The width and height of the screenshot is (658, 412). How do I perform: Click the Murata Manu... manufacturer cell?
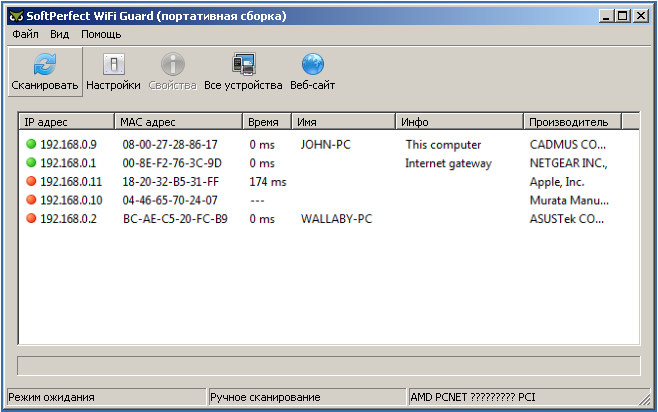pos(569,200)
